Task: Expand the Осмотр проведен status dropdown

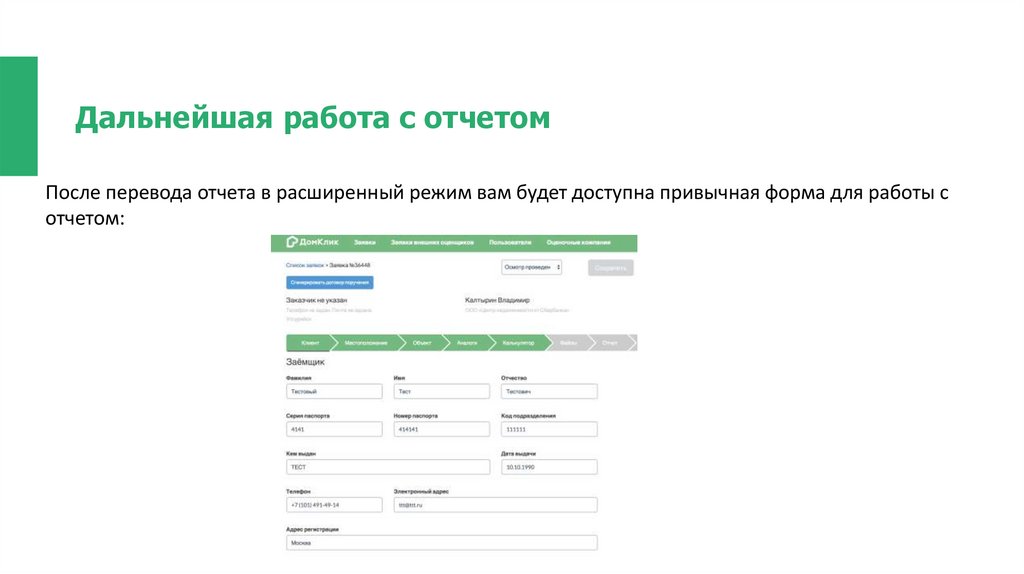Action: tap(532, 268)
